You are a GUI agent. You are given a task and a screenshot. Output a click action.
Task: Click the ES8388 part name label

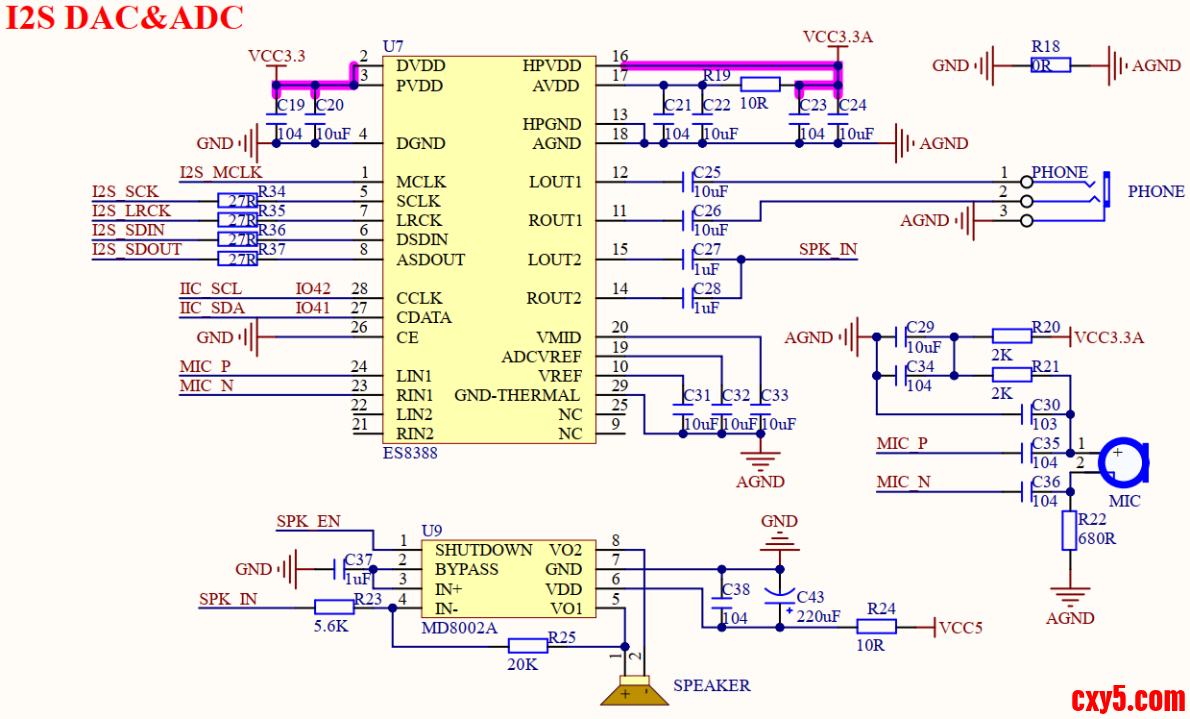tap(410, 453)
